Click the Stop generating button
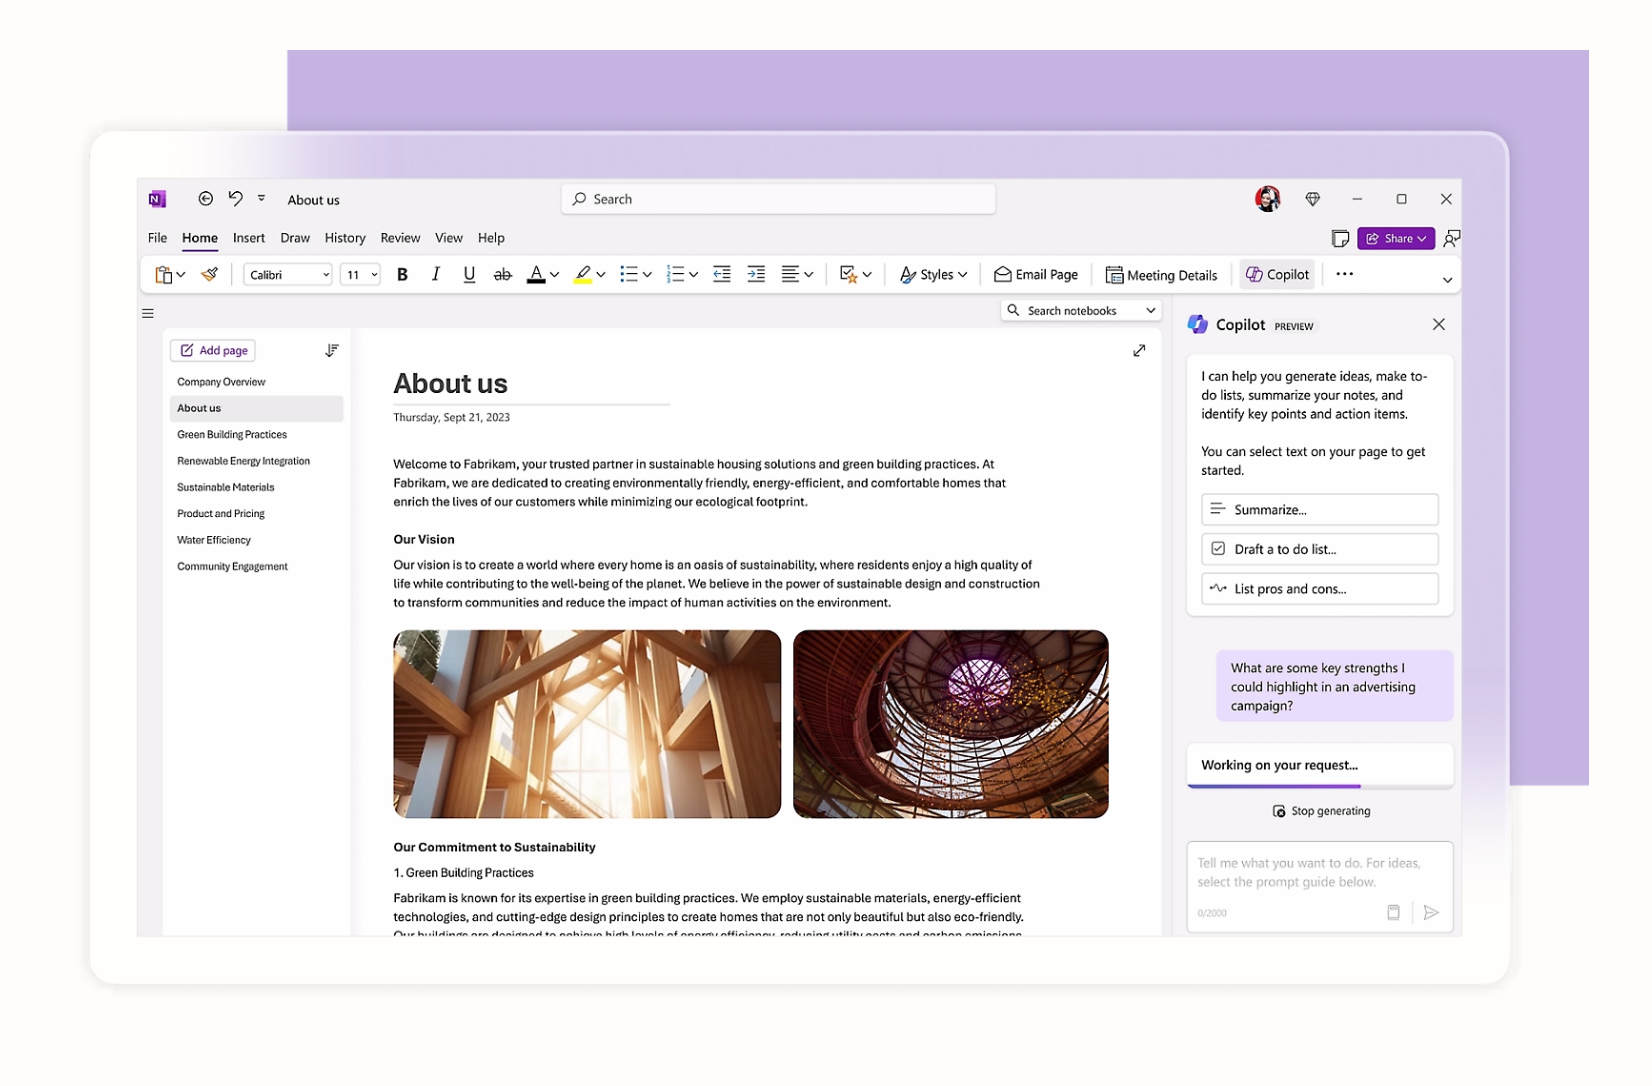Screen dimensions: 1652x1086 1320,810
